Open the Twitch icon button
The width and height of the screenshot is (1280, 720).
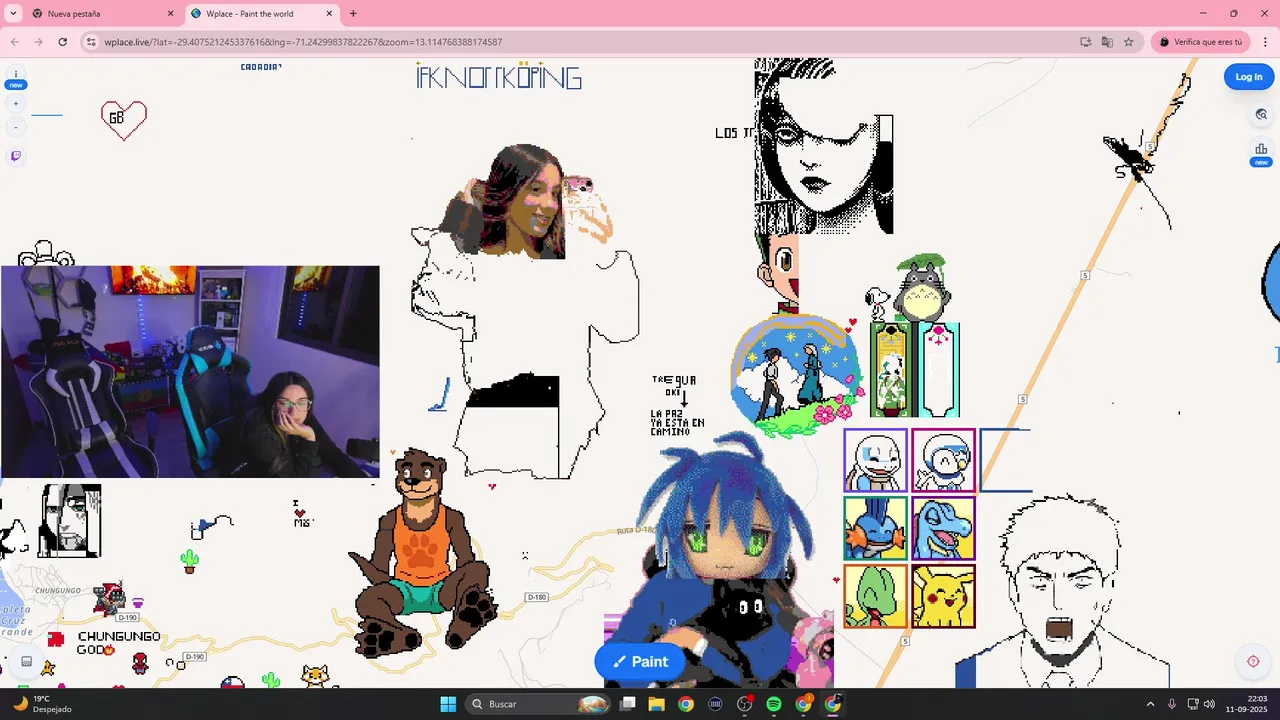[16, 156]
